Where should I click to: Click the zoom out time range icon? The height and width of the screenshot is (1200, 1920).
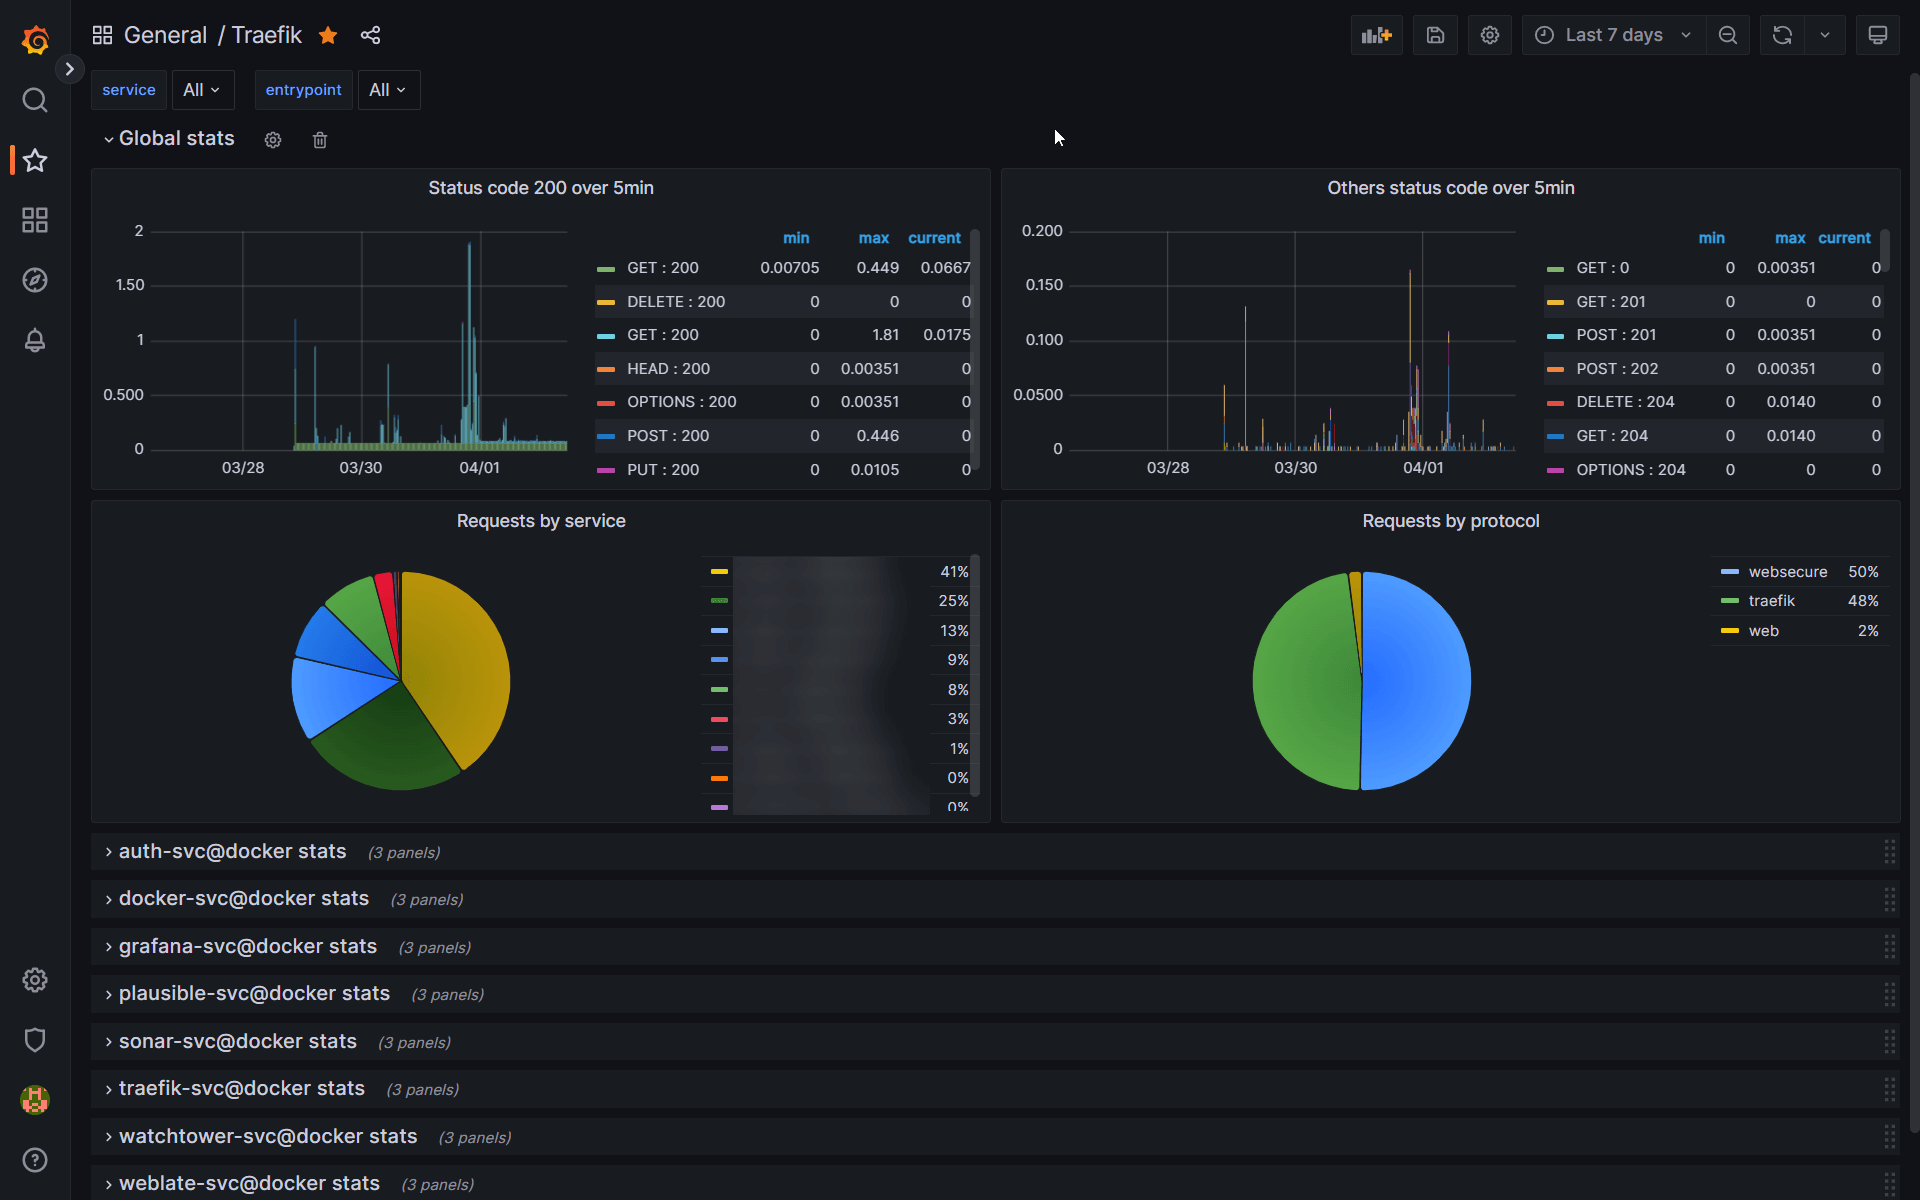point(1728,34)
